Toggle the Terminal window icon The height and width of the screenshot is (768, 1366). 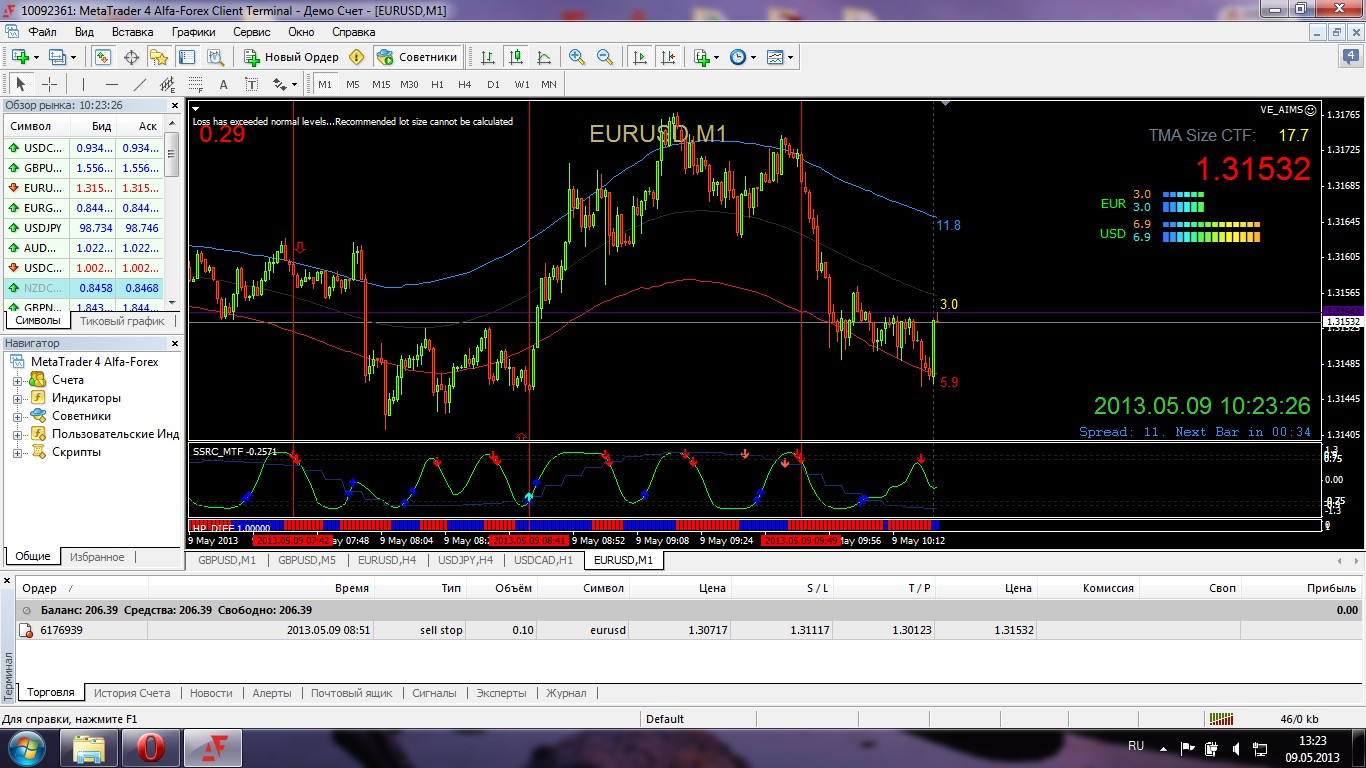click(x=187, y=57)
